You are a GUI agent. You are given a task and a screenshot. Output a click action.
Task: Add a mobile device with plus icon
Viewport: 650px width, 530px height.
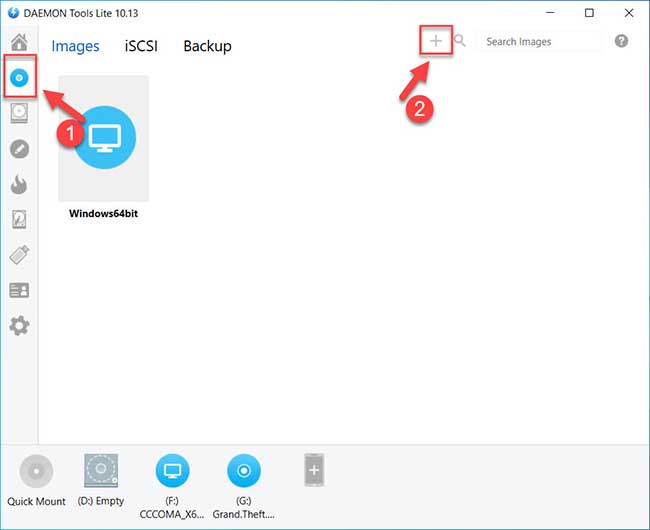[x=314, y=470]
